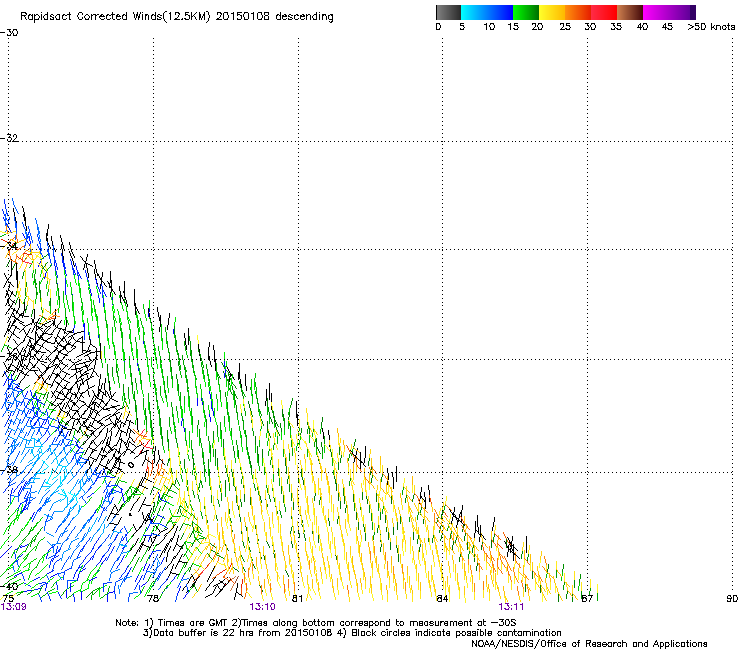This screenshot has height=650, width=740.
Task: Click the '10' label under the color bar
Action: (489, 27)
